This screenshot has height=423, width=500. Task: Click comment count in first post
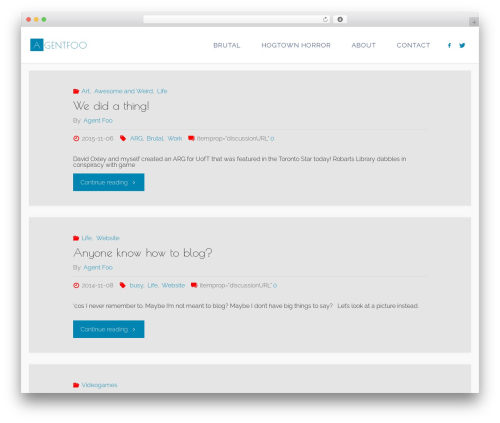pos(272,138)
